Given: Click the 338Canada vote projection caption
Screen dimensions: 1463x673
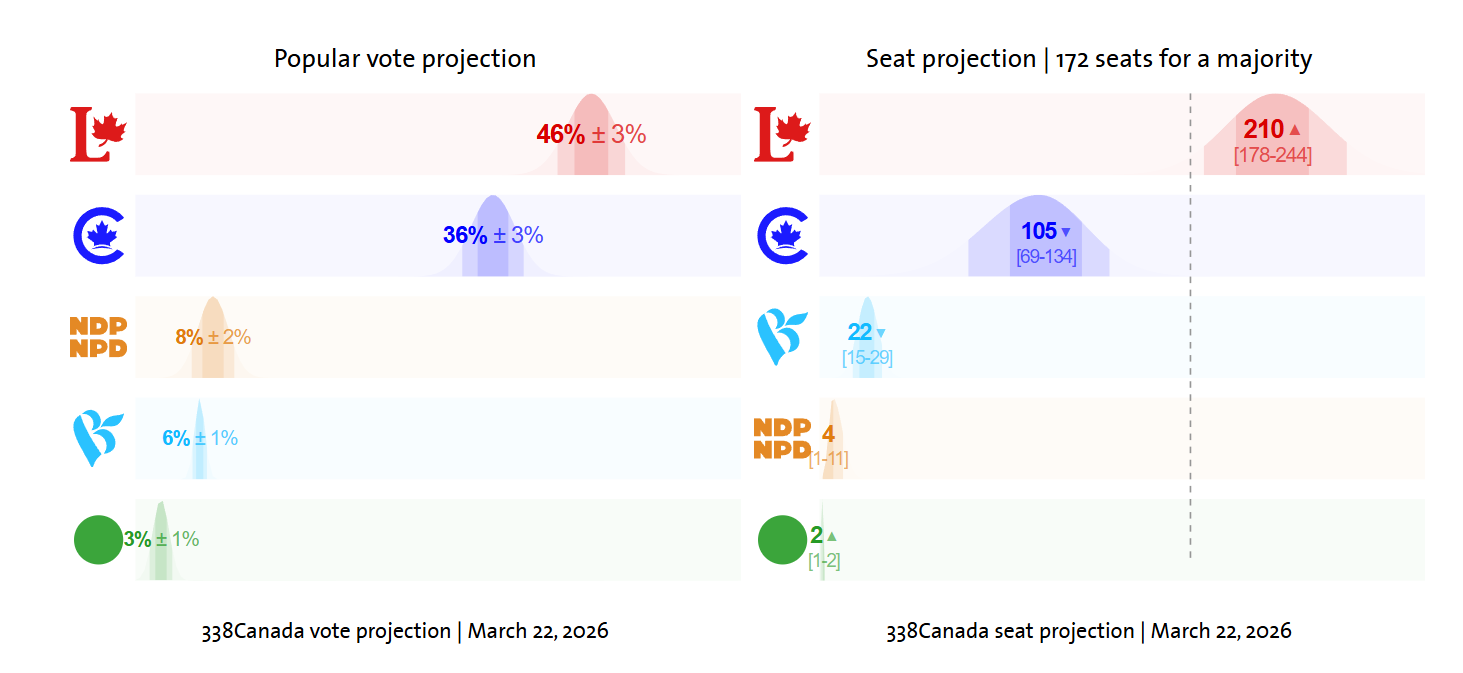Looking at the screenshot, I should pos(405,631).
